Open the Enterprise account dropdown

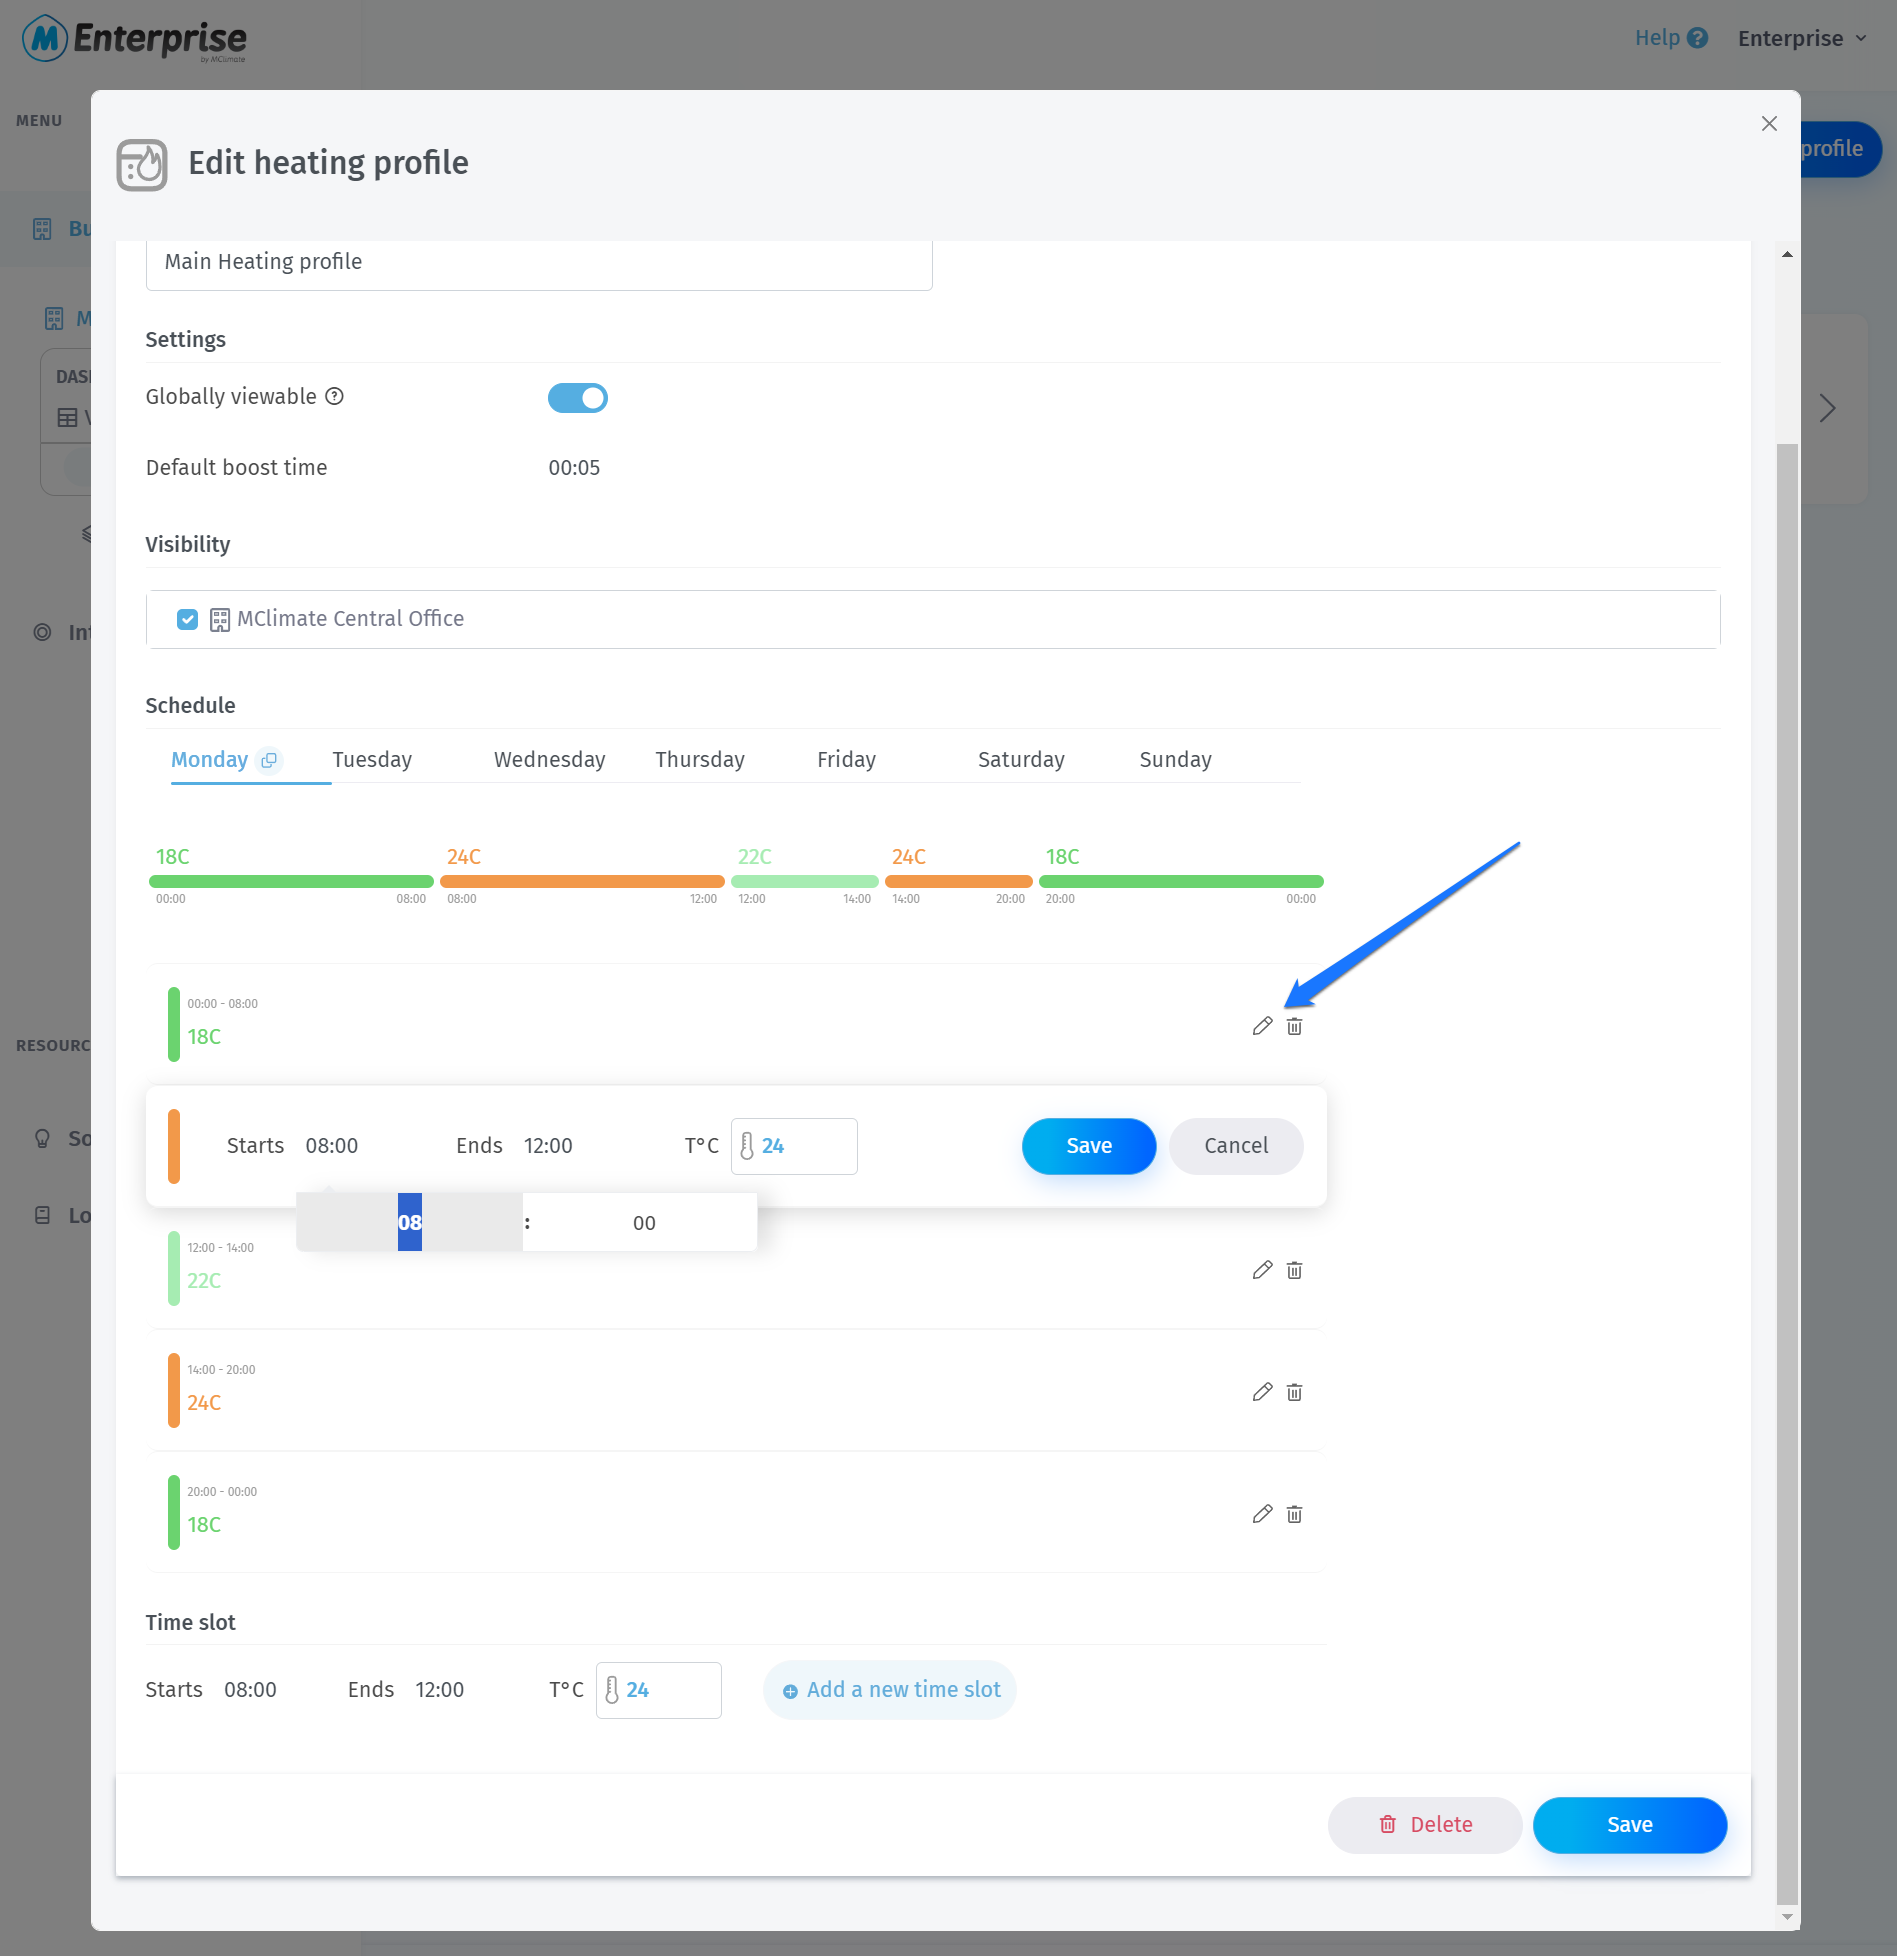click(x=1801, y=38)
